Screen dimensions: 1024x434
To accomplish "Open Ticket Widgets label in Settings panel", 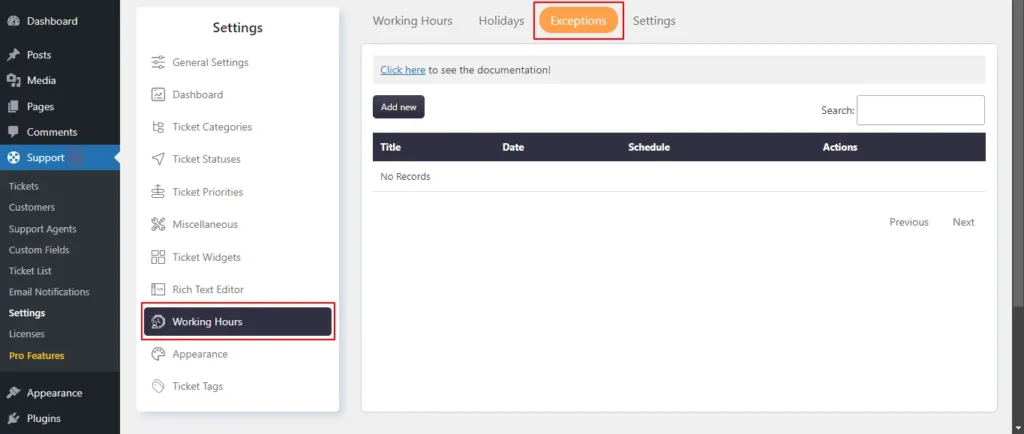I will click(206, 257).
